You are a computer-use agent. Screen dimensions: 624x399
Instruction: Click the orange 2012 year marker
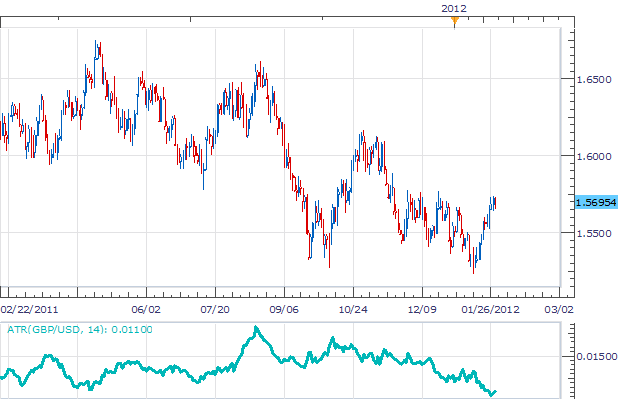tap(454, 21)
